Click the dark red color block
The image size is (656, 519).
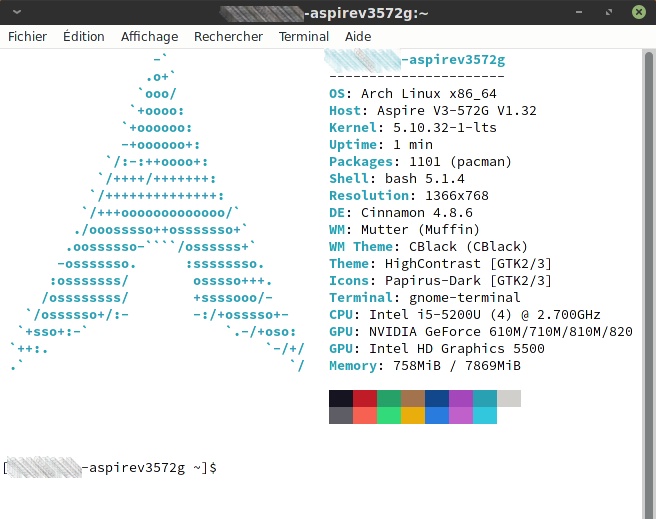365,398
